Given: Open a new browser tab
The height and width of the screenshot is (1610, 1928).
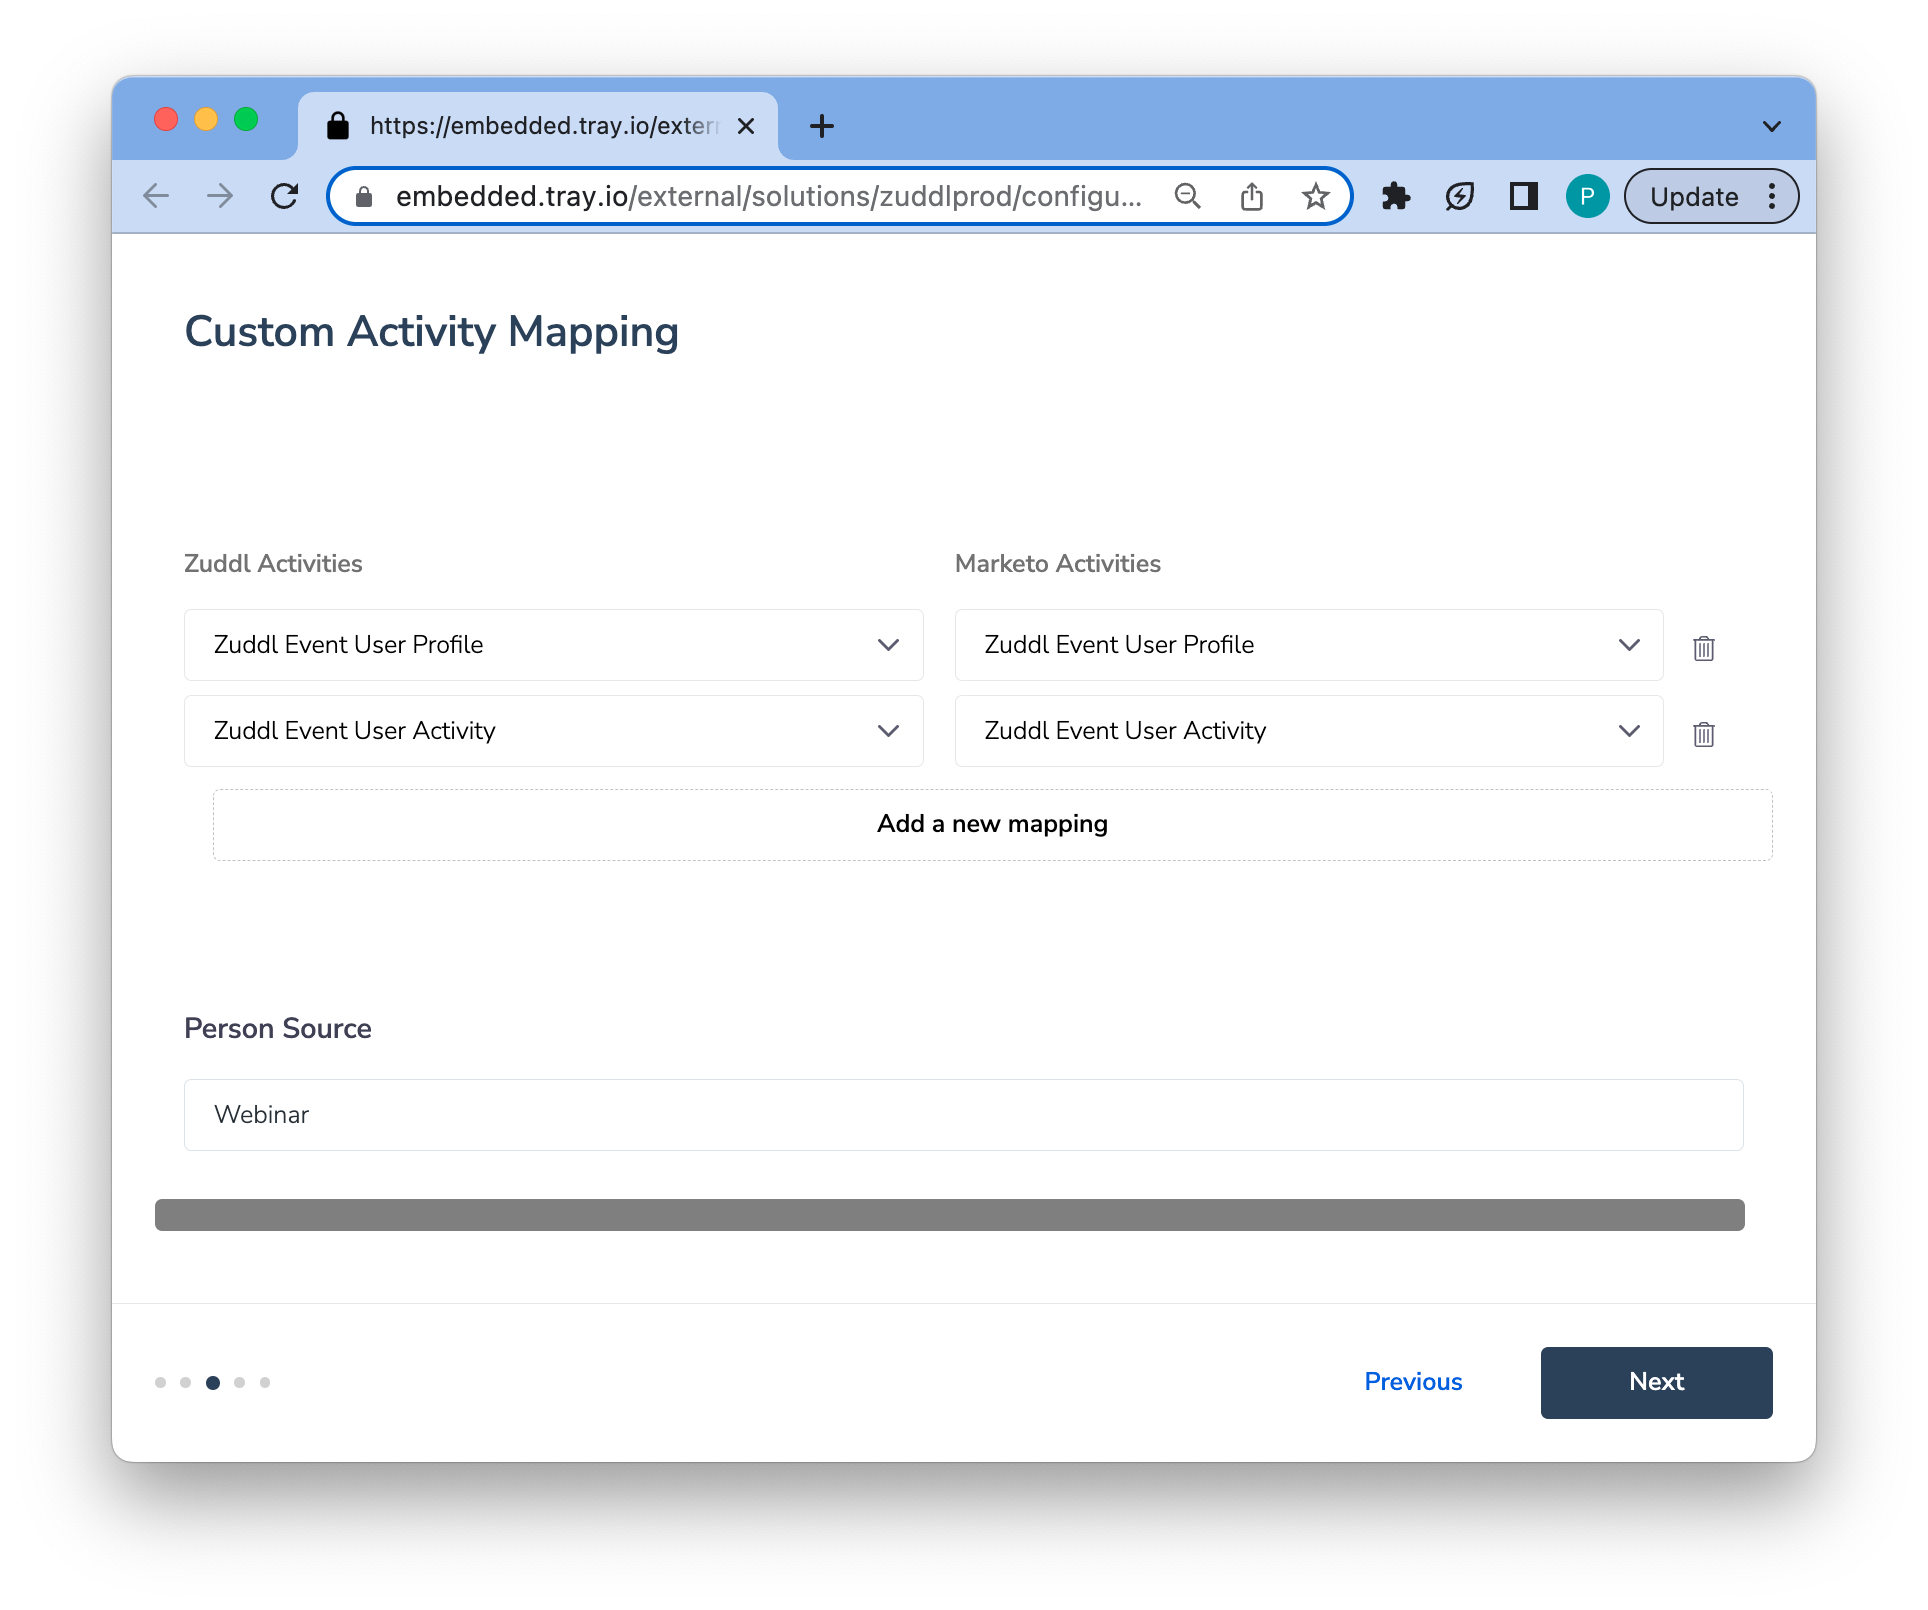Looking at the screenshot, I should (x=821, y=126).
